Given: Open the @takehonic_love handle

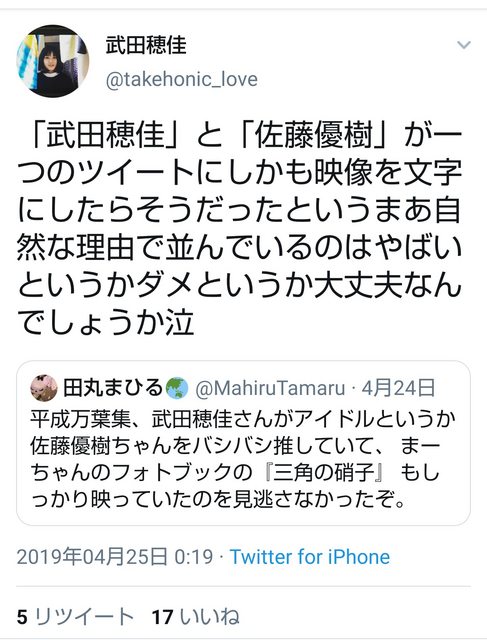Looking at the screenshot, I should (182, 80).
